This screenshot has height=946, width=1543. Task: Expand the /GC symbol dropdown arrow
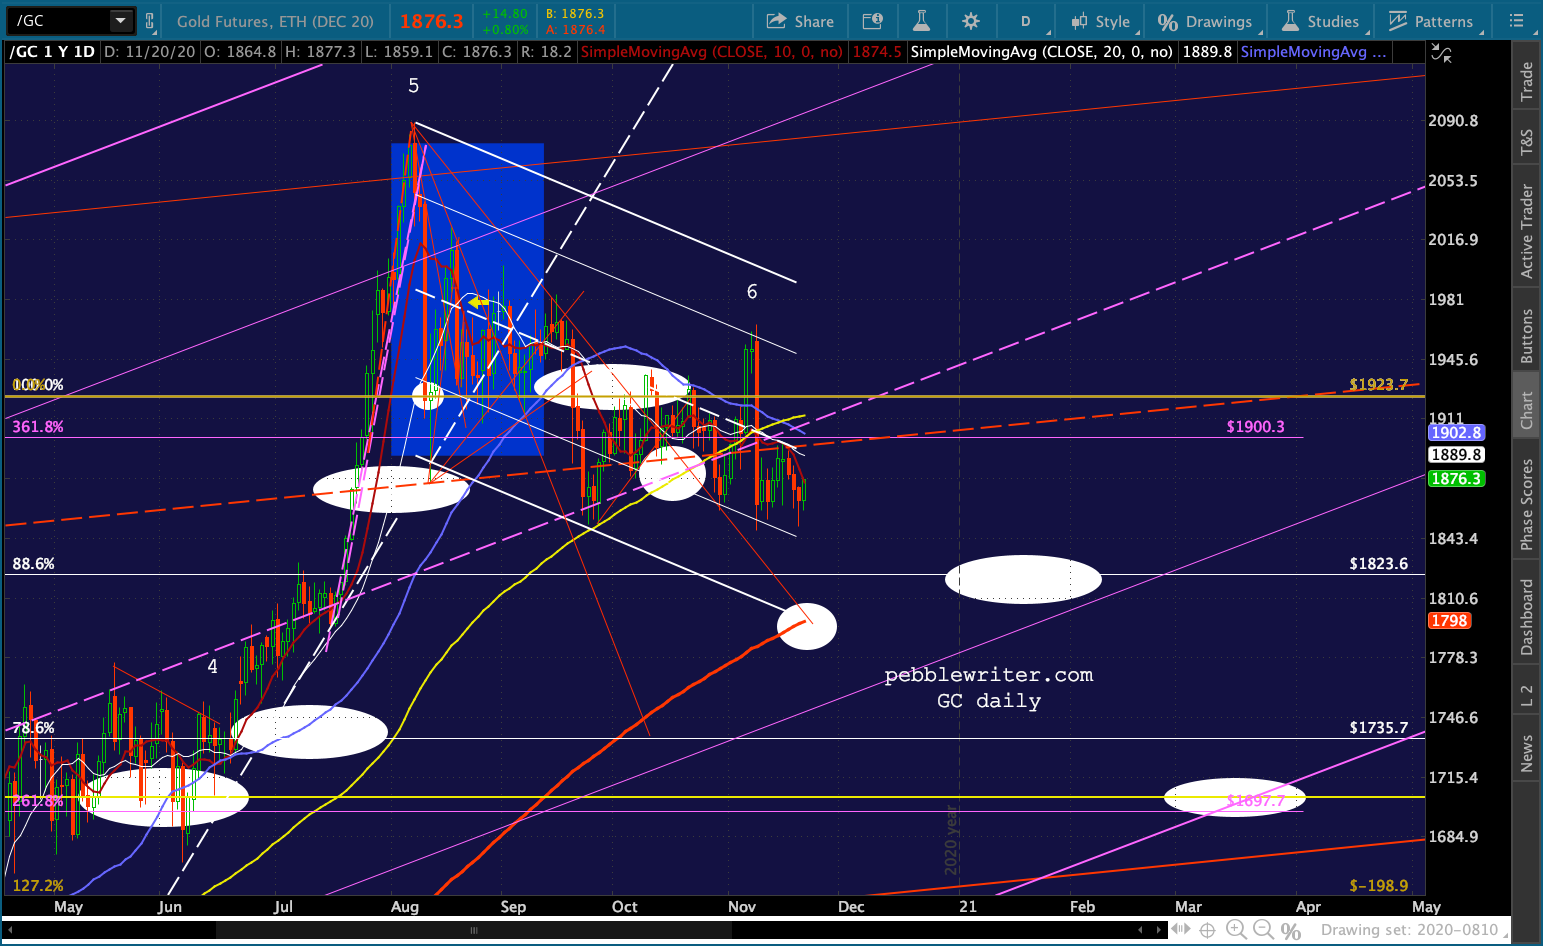point(121,20)
